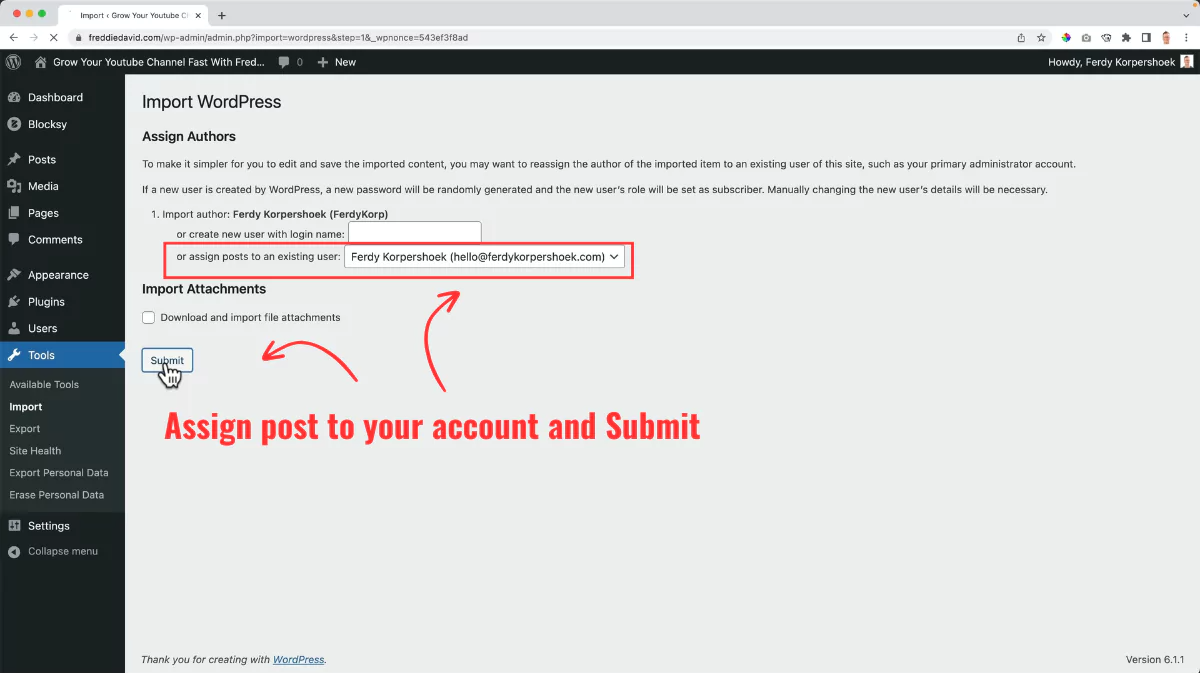Open the Settings gear in the sidebar
The image size is (1200, 673).
coord(14,525)
